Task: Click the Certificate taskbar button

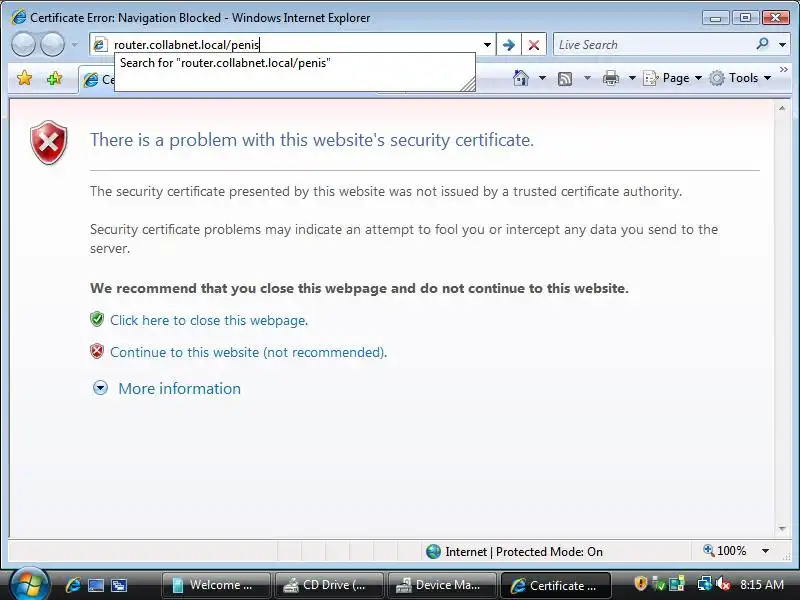Action: [x=556, y=585]
